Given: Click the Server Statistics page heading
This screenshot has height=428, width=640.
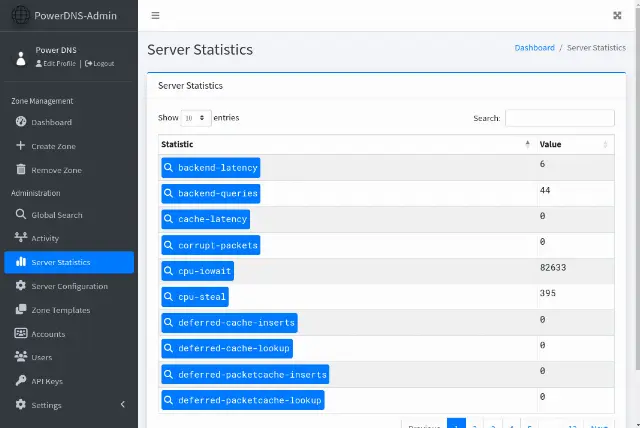Looking at the screenshot, I should coord(200,50).
